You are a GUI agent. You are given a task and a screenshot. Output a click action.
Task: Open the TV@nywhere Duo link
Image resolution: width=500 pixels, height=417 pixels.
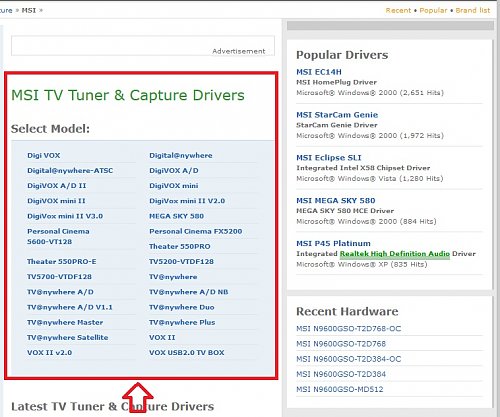tap(182, 307)
